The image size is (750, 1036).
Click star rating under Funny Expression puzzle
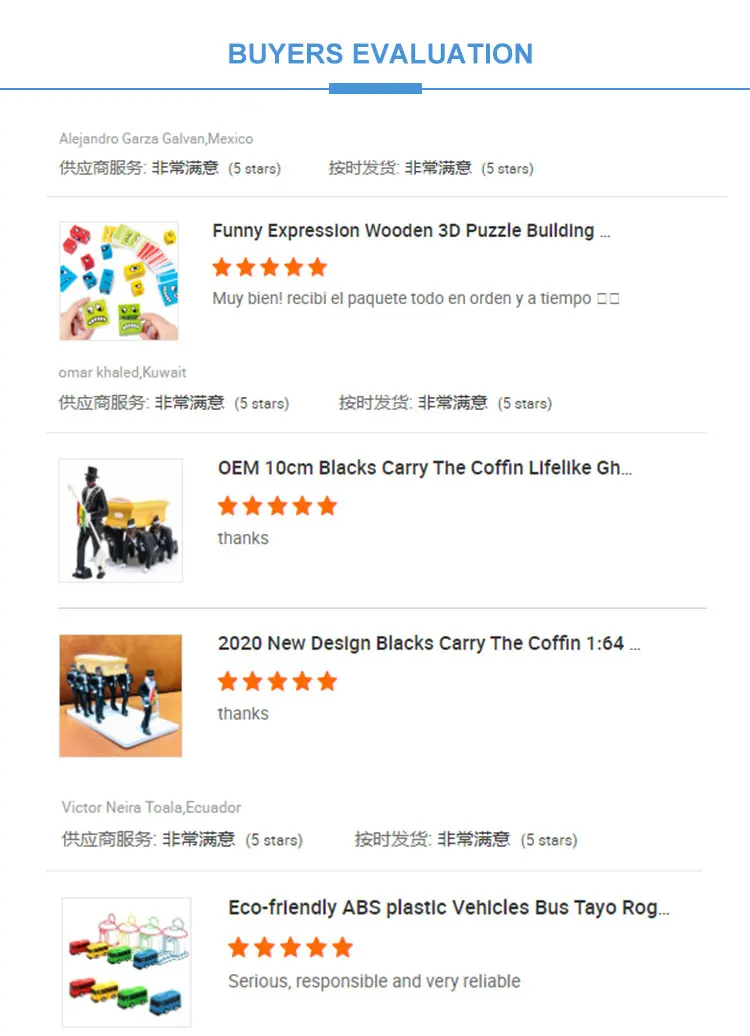tap(270, 267)
